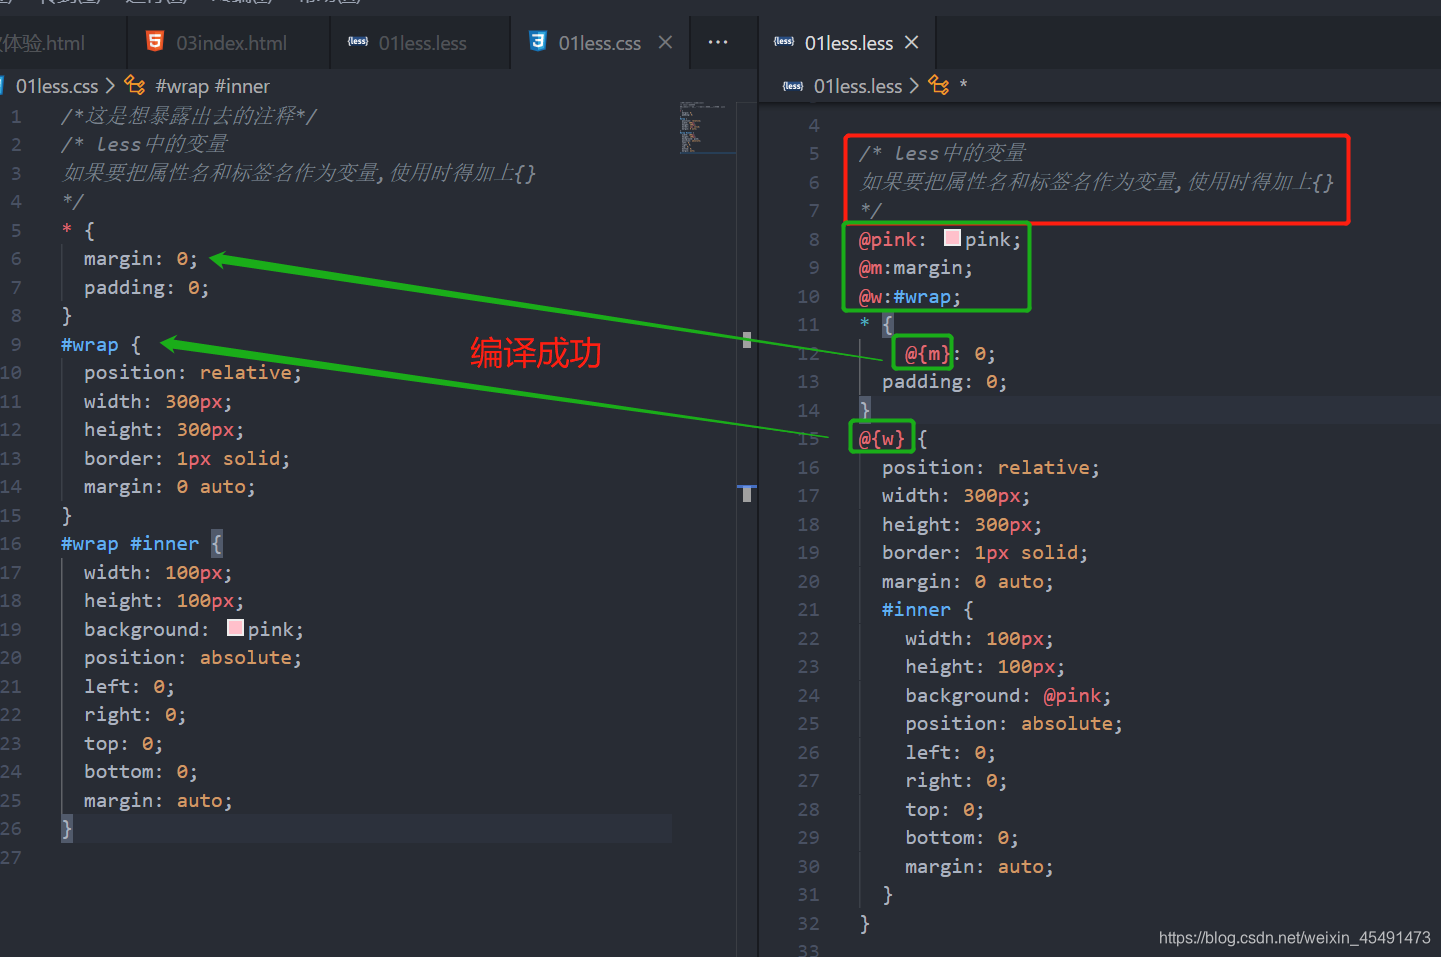
Task: Click 01less.css in the left breadcrumb
Action: 57,86
